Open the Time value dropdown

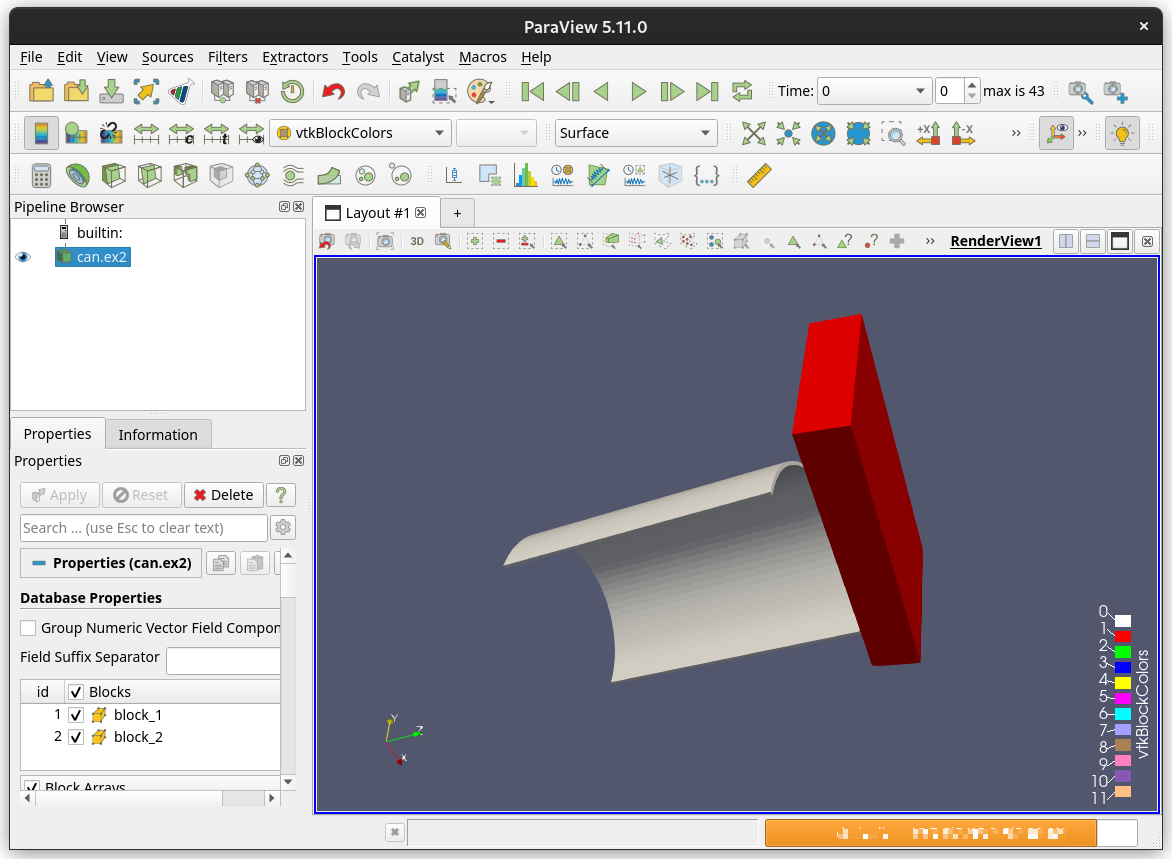click(x=875, y=91)
